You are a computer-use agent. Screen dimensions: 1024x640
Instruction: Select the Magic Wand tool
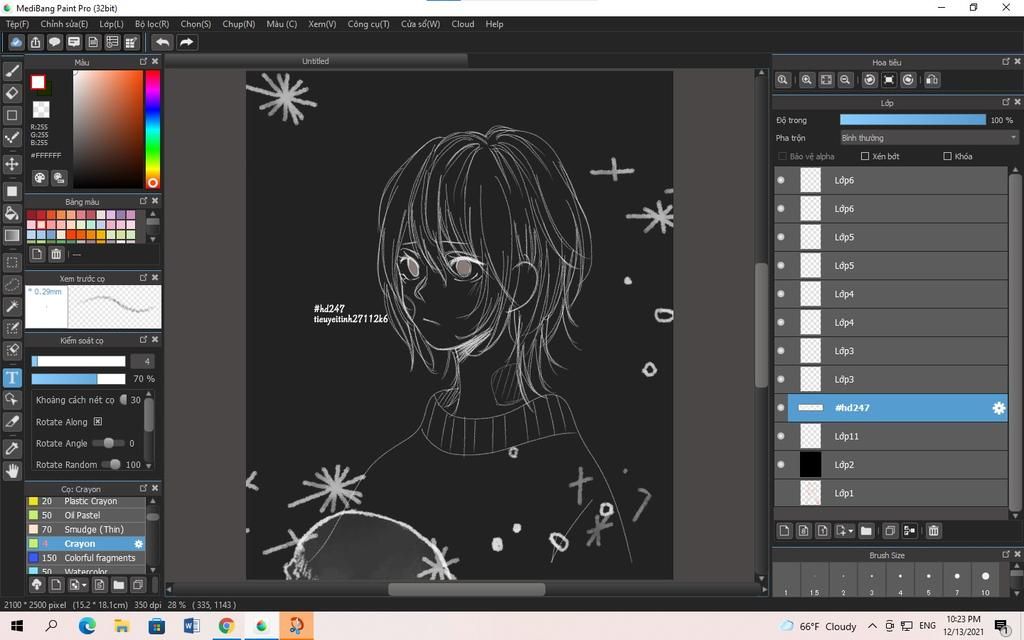12,306
